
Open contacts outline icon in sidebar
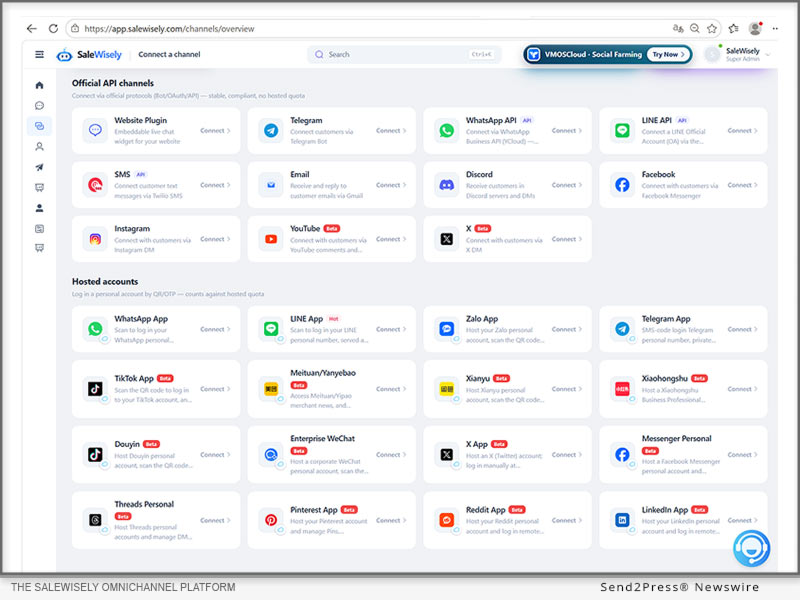tap(39, 146)
